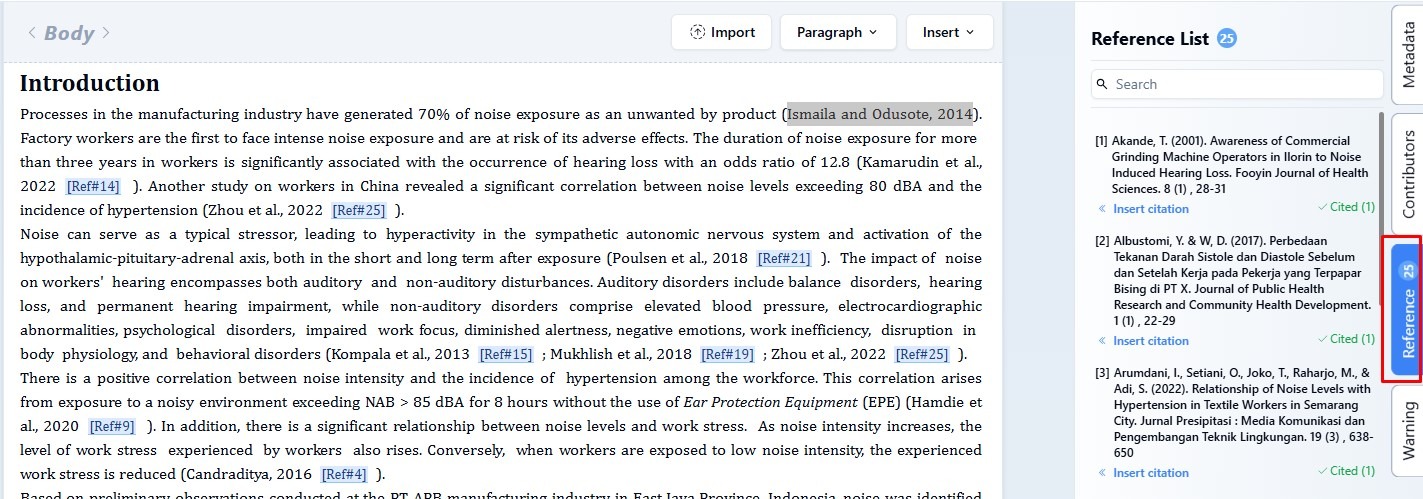The width and height of the screenshot is (1423, 499).
Task: Click the Import button
Action: pyautogui.click(x=721, y=32)
